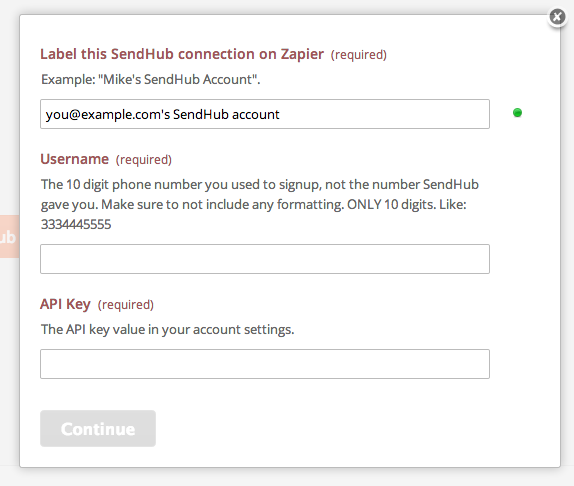Close the SendHub connection dialog
The width and height of the screenshot is (574, 486).
[557, 17]
